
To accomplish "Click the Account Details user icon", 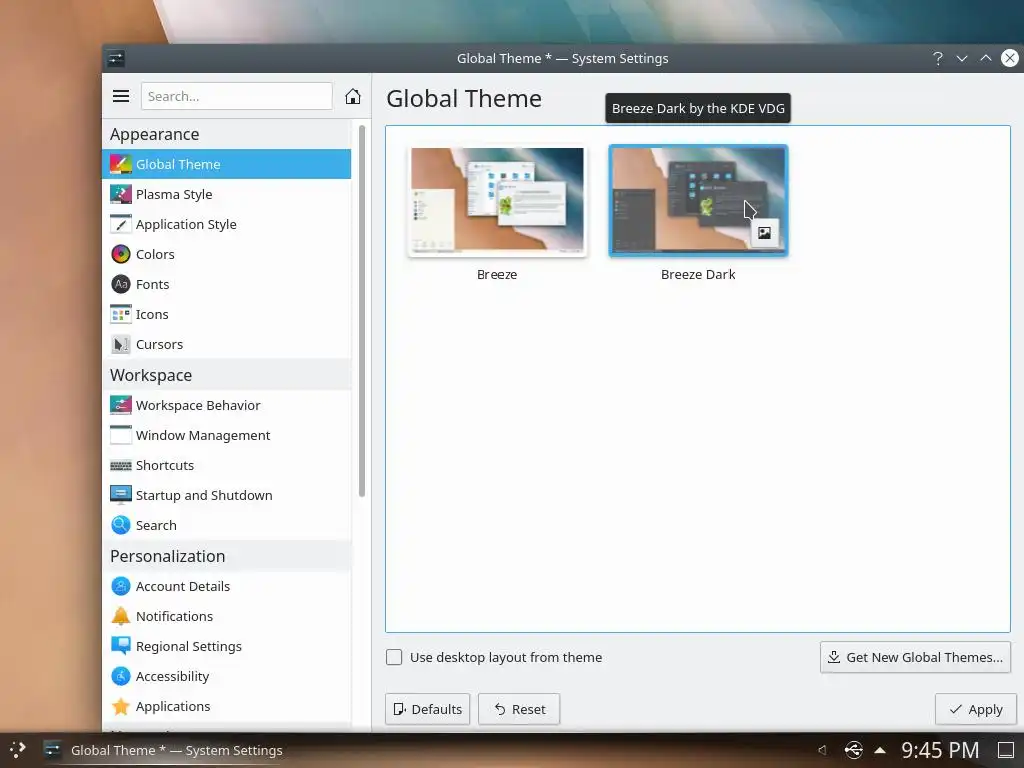I will point(121,586).
